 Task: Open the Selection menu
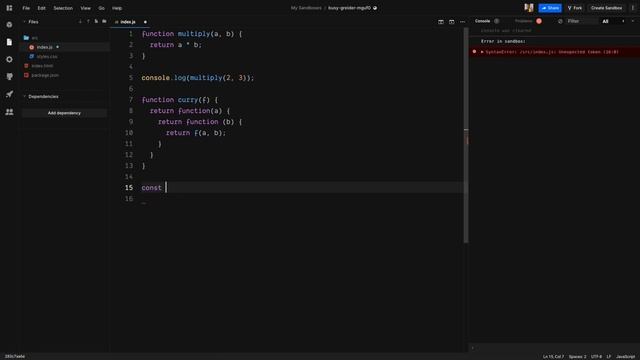tap(63, 8)
